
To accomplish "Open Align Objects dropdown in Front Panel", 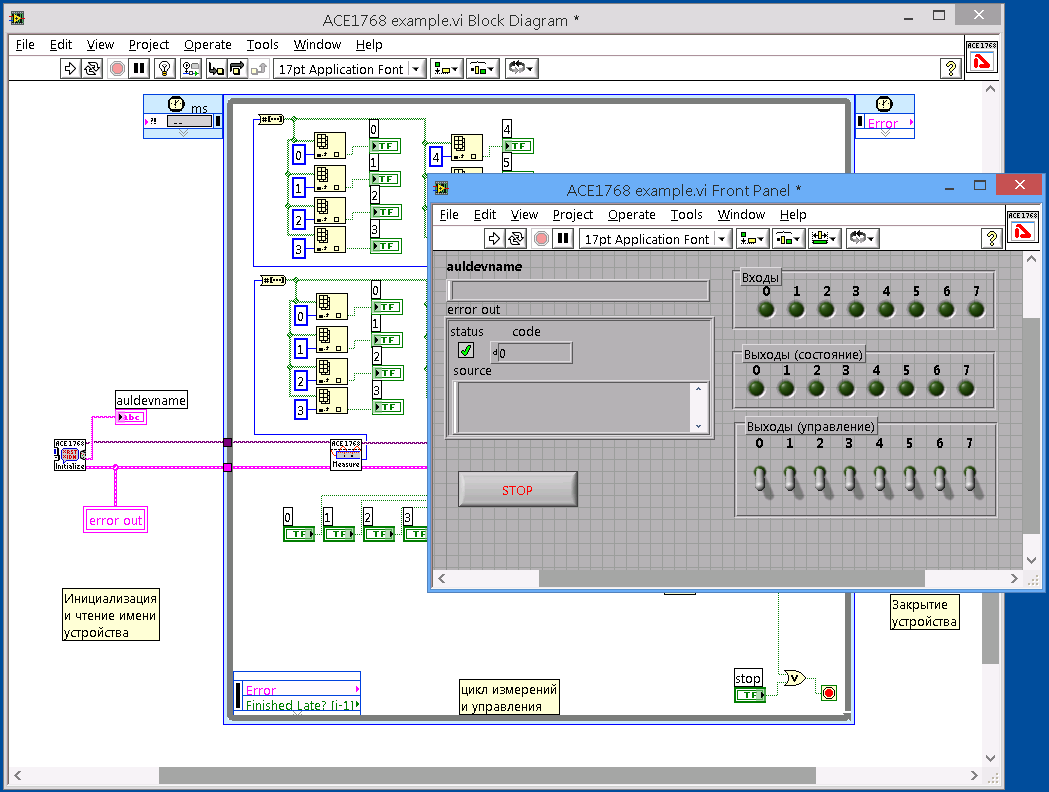I will click(753, 238).
